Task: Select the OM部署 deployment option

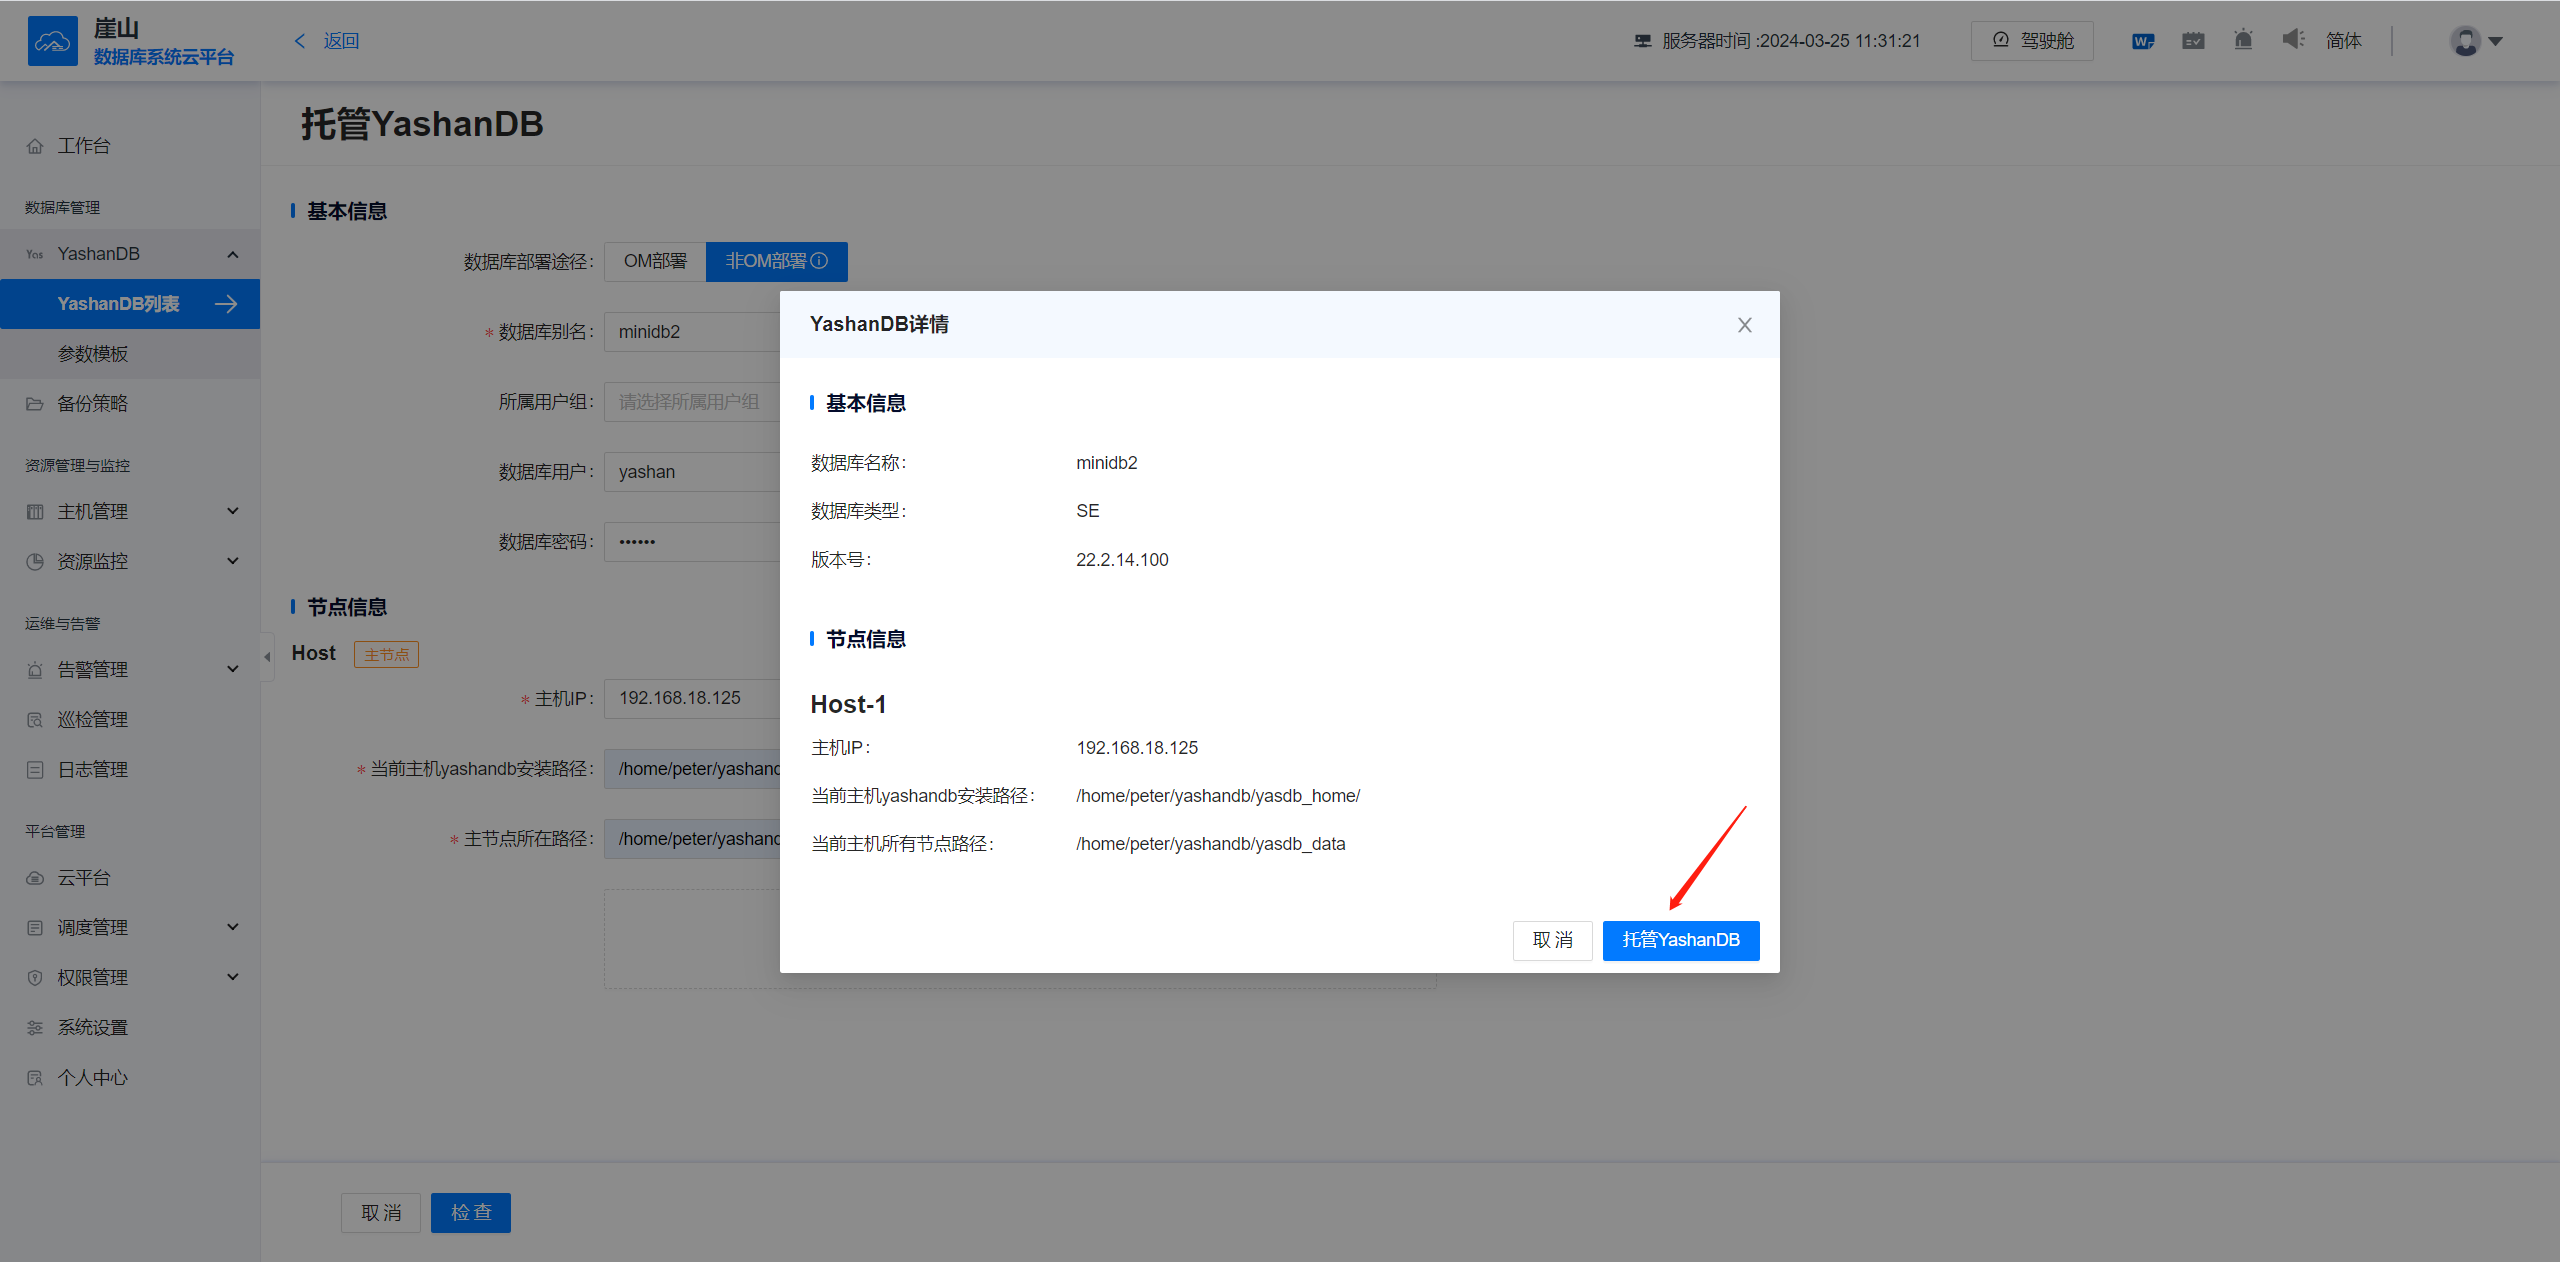Action: [655, 261]
